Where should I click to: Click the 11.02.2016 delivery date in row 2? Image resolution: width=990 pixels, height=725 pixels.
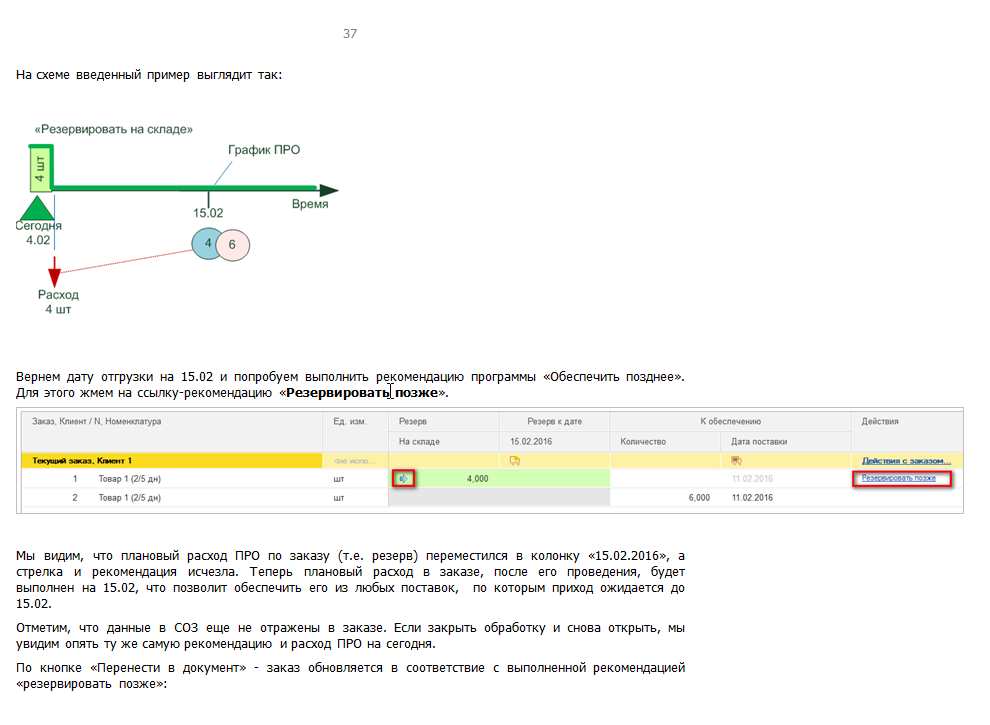[x=752, y=498]
